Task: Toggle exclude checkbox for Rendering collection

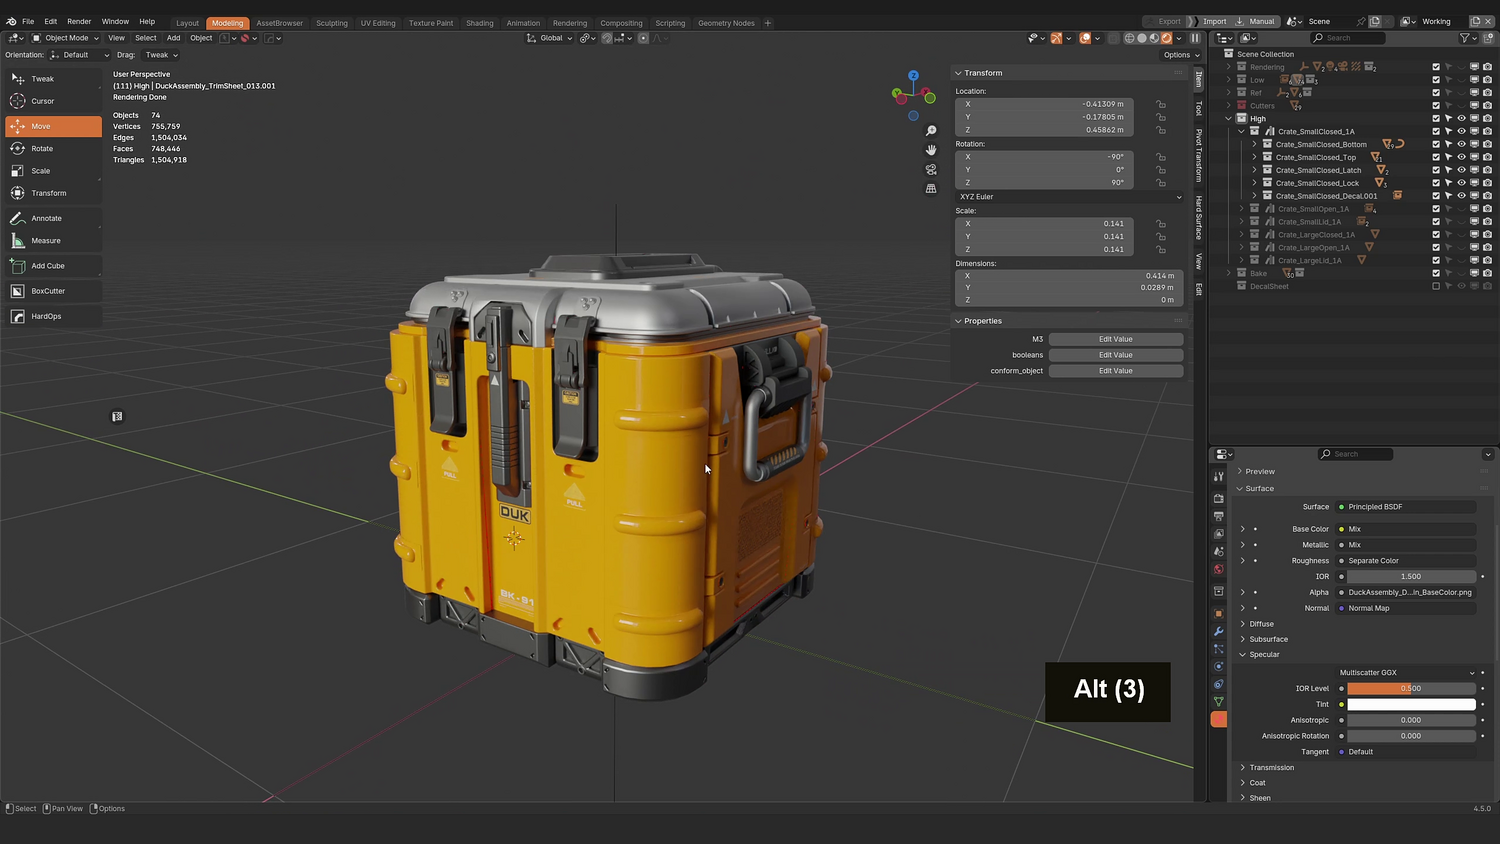Action: pyautogui.click(x=1436, y=67)
